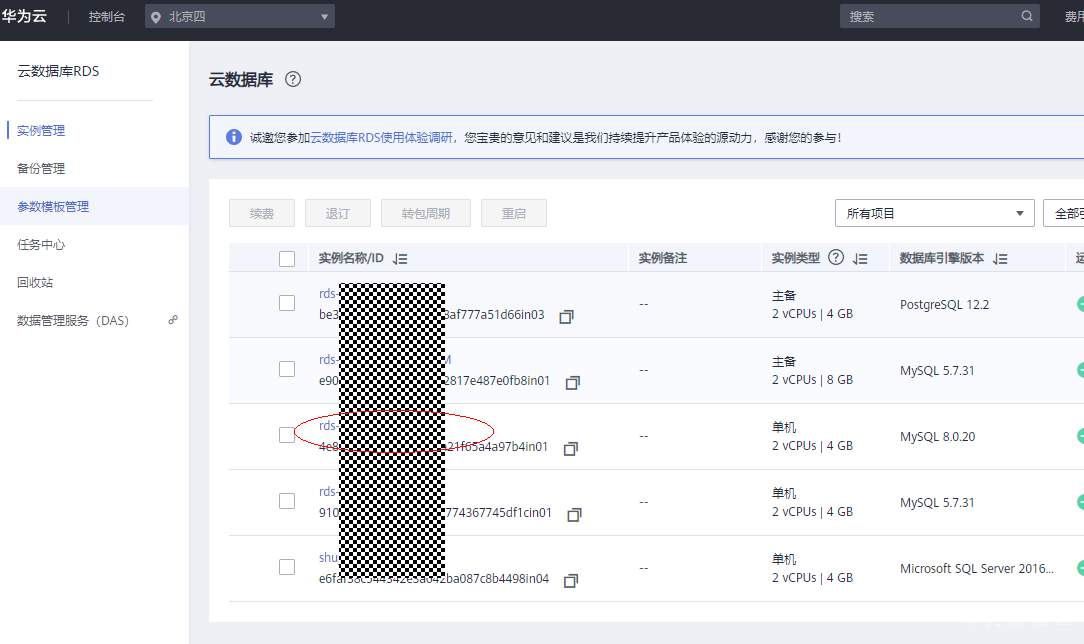Open the MySQL 8.0.20 instance name link

pos(328,426)
